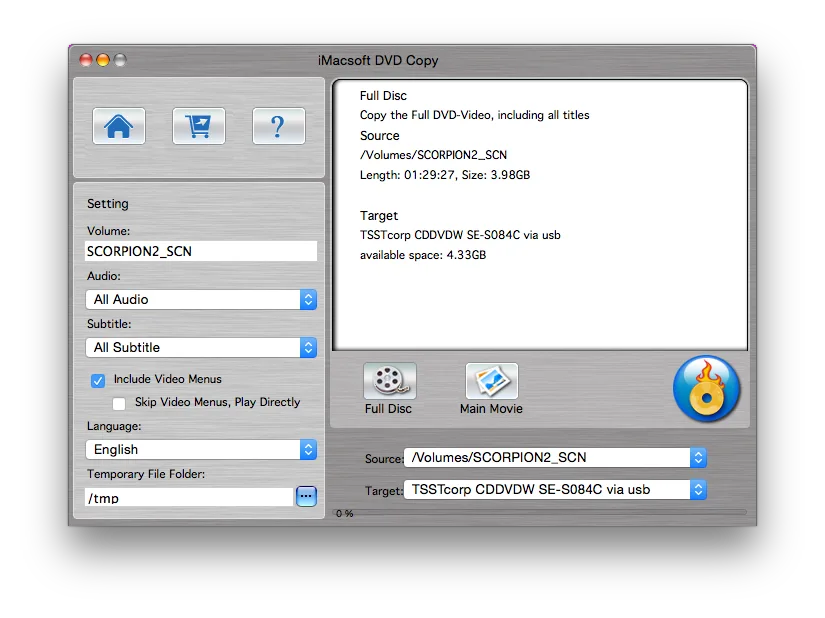Screen dimensions: 825x618
Task: Open the All Subtitle dropdown
Action: click(201, 347)
